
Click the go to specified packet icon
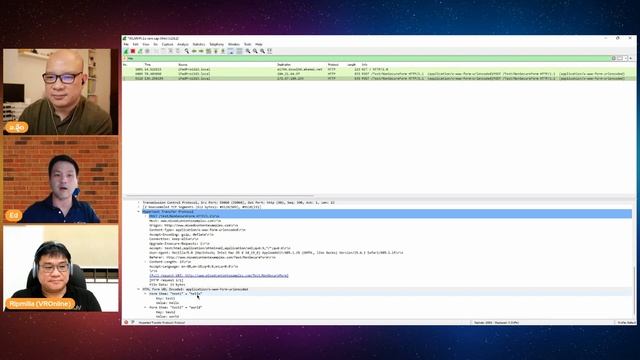208,51
